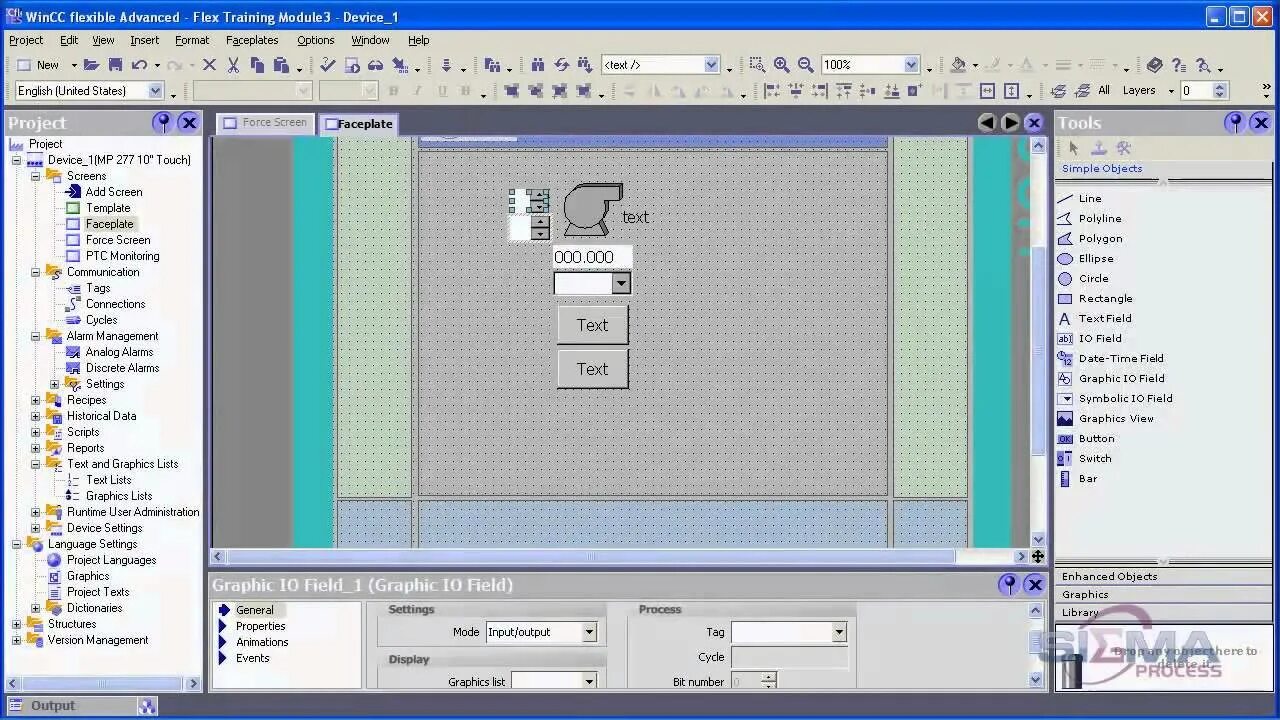The height and width of the screenshot is (720, 1280).
Task: Switch to the Force Screen tab
Action: 265,123
